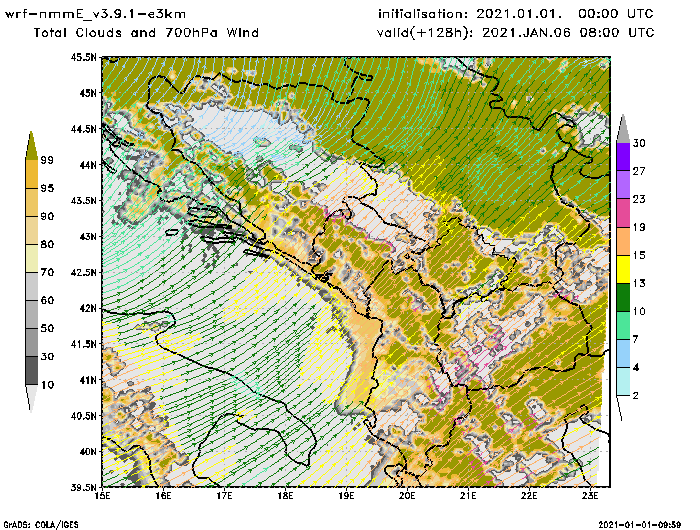
Task: Click the 15 label on wind legend
Action: [x=639, y=255]
